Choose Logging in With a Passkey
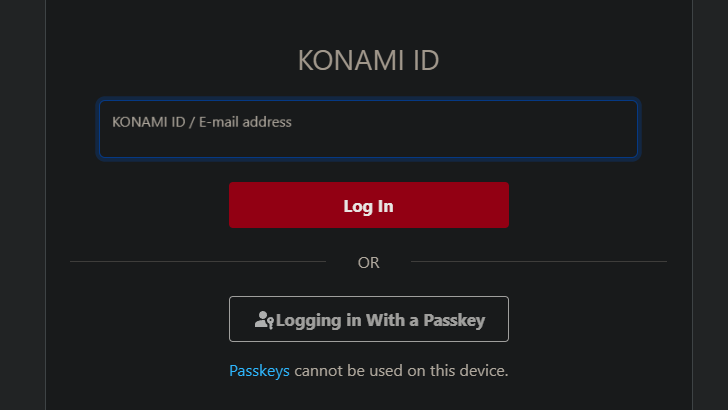The height and width of the screenshot is (410, 728). point(368,320)
